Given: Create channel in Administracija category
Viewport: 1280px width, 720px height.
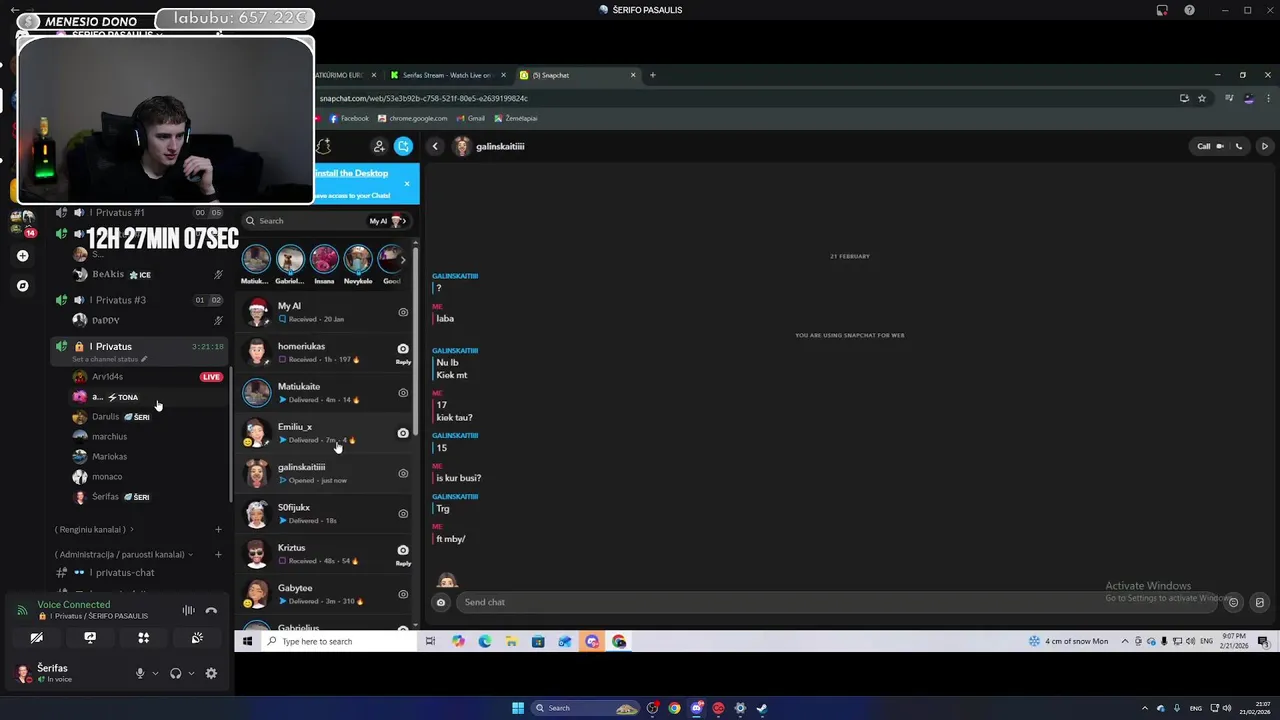Looking at the screenshot, I should tap(218, 554).
